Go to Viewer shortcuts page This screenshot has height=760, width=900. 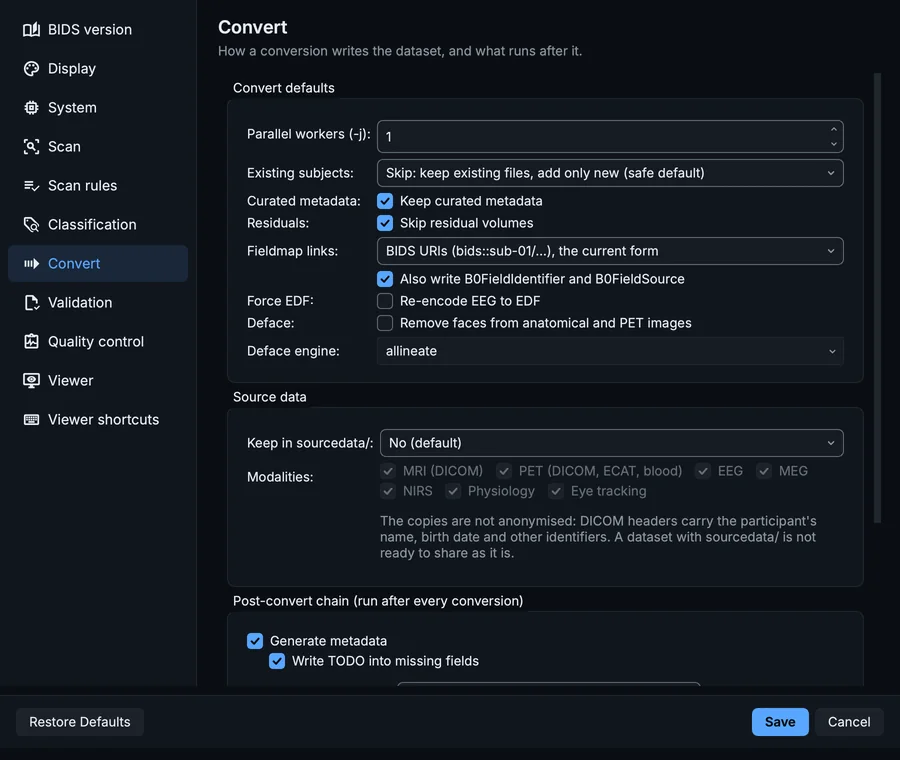point(98,420)
